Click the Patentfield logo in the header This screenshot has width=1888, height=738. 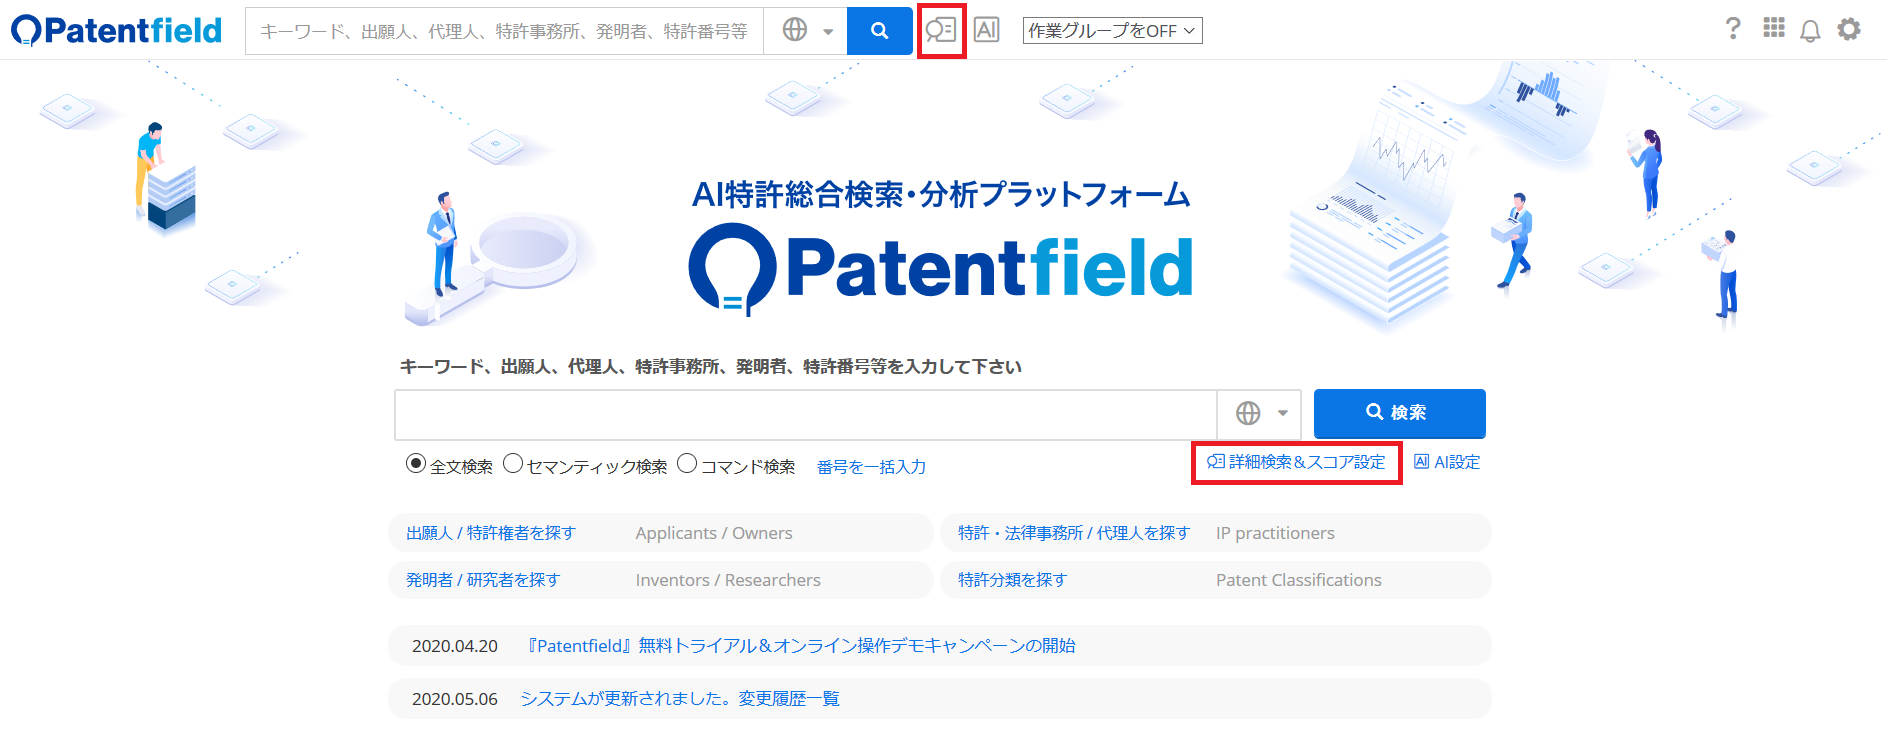(x=116, y=30)
